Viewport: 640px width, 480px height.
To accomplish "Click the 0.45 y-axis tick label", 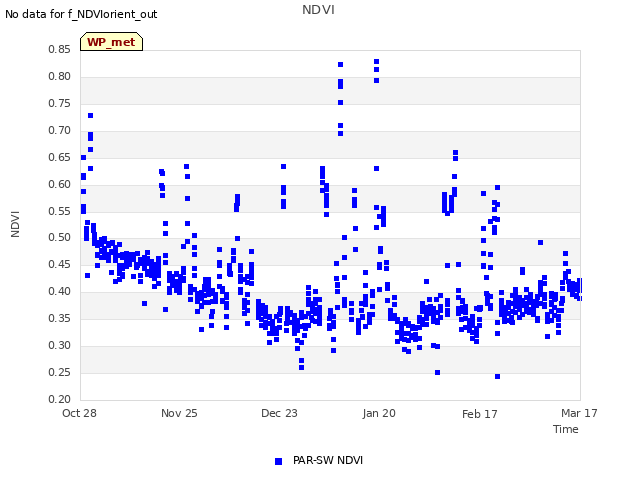I will [59, 264].
